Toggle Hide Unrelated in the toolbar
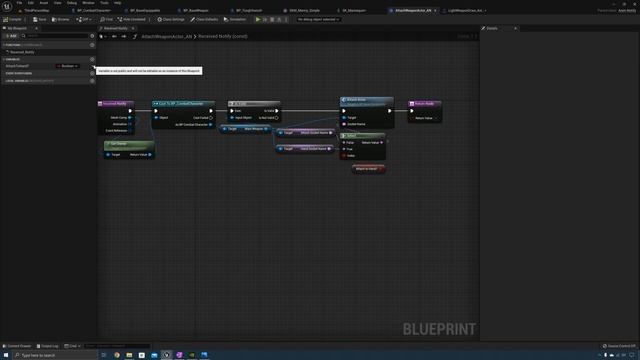Image resolution: width=640 pixels, height=360 pixels. pyautogui.click(x=131, y=19)
